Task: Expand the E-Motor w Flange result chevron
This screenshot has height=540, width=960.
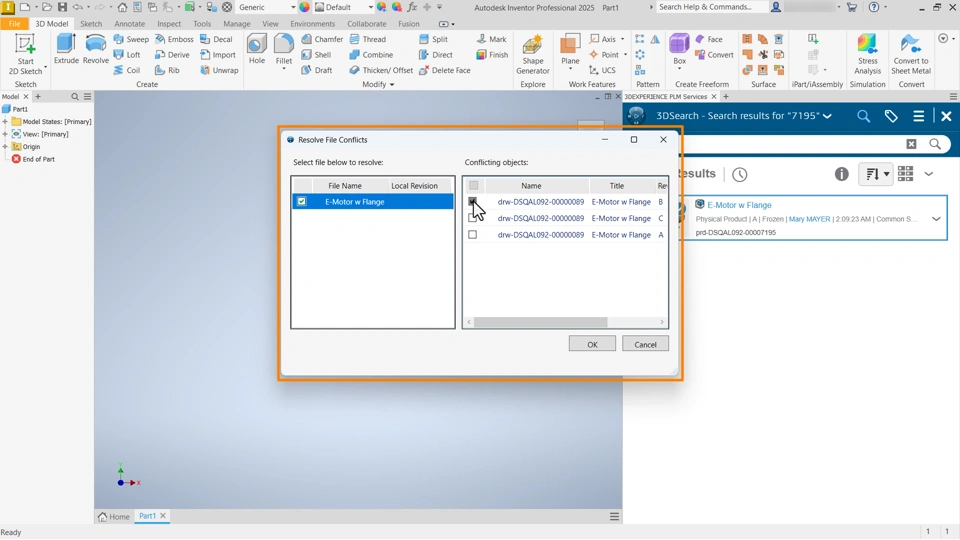Action: click(936, 219)
